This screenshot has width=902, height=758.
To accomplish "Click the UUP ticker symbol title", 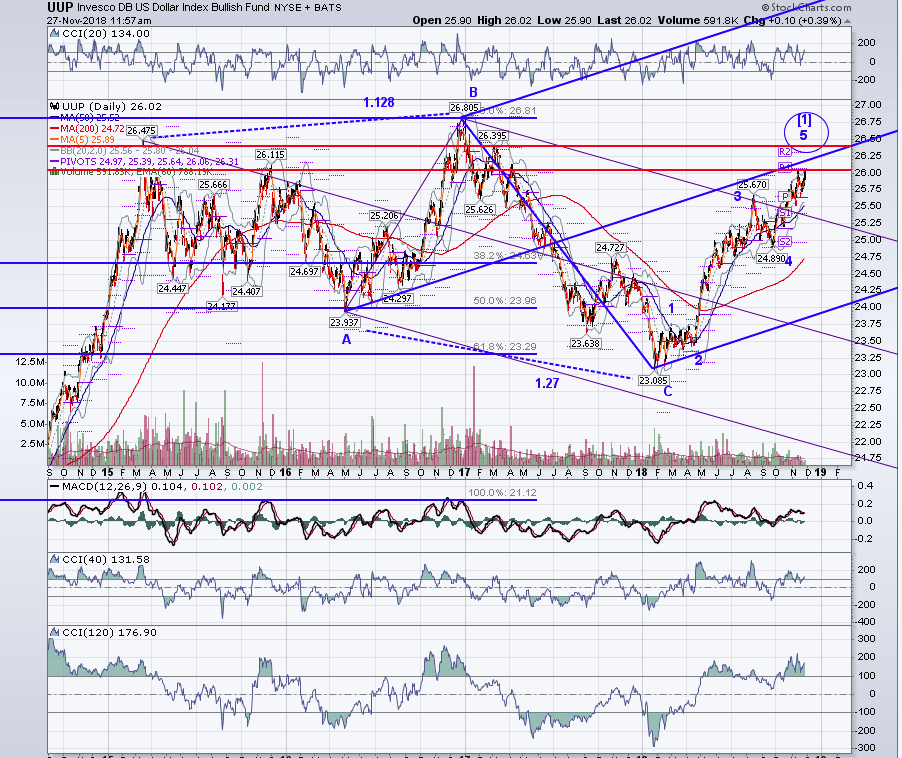I will [60, 7].
